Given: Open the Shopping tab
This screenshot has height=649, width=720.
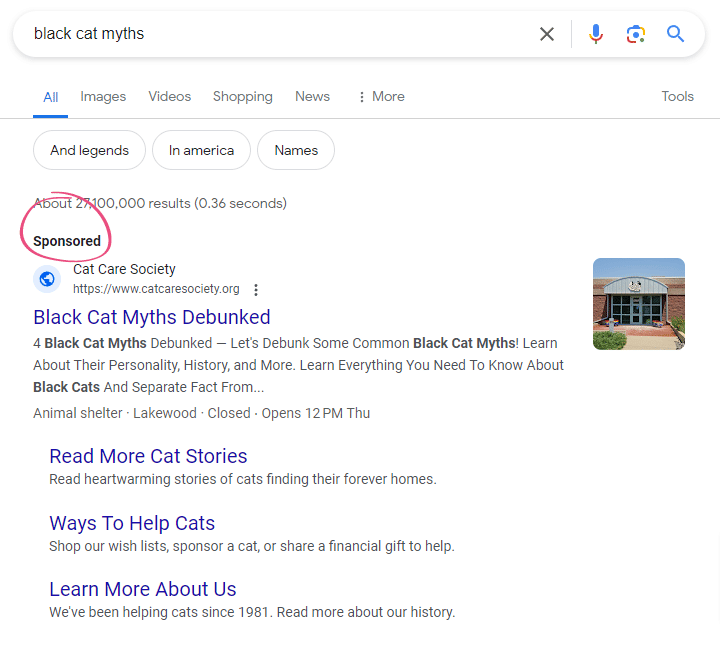Looking at the screenshot, I should pyautogui.click(x=242, y=96).
